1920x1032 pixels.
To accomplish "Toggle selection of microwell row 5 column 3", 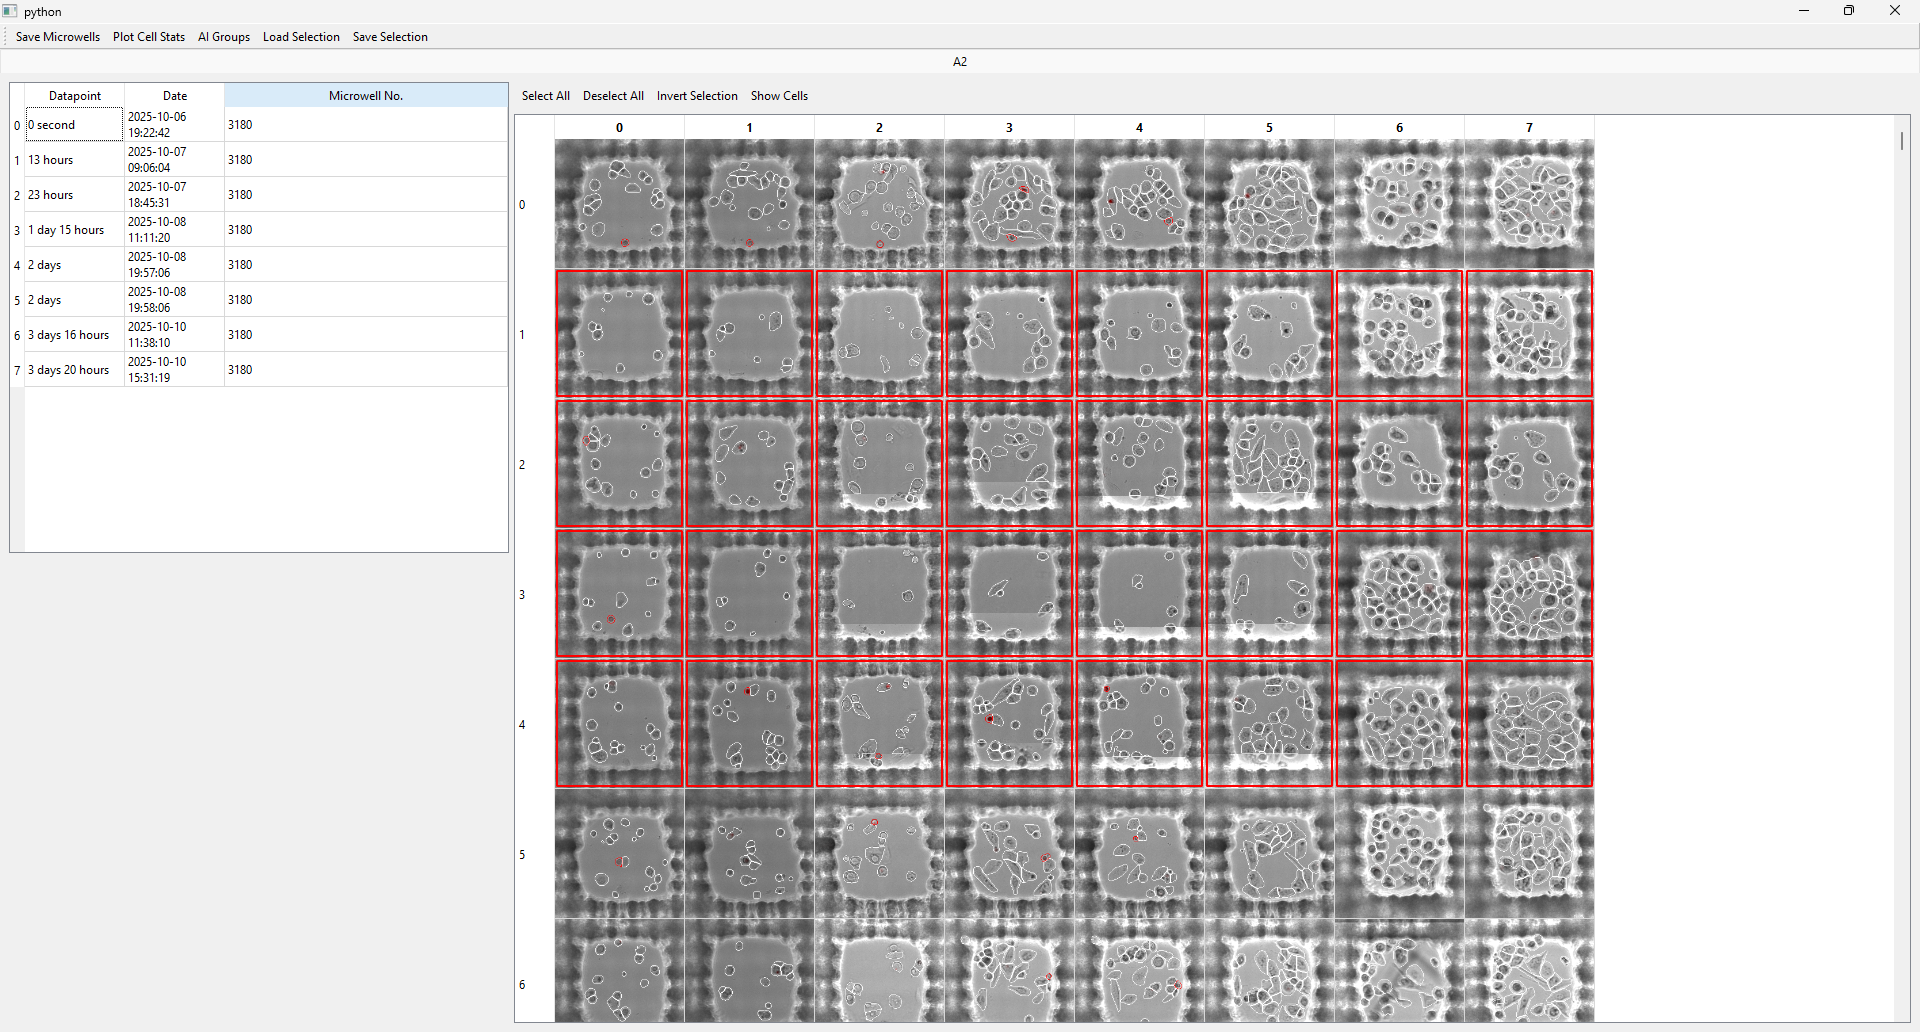I will click(x=1010, y=854).
